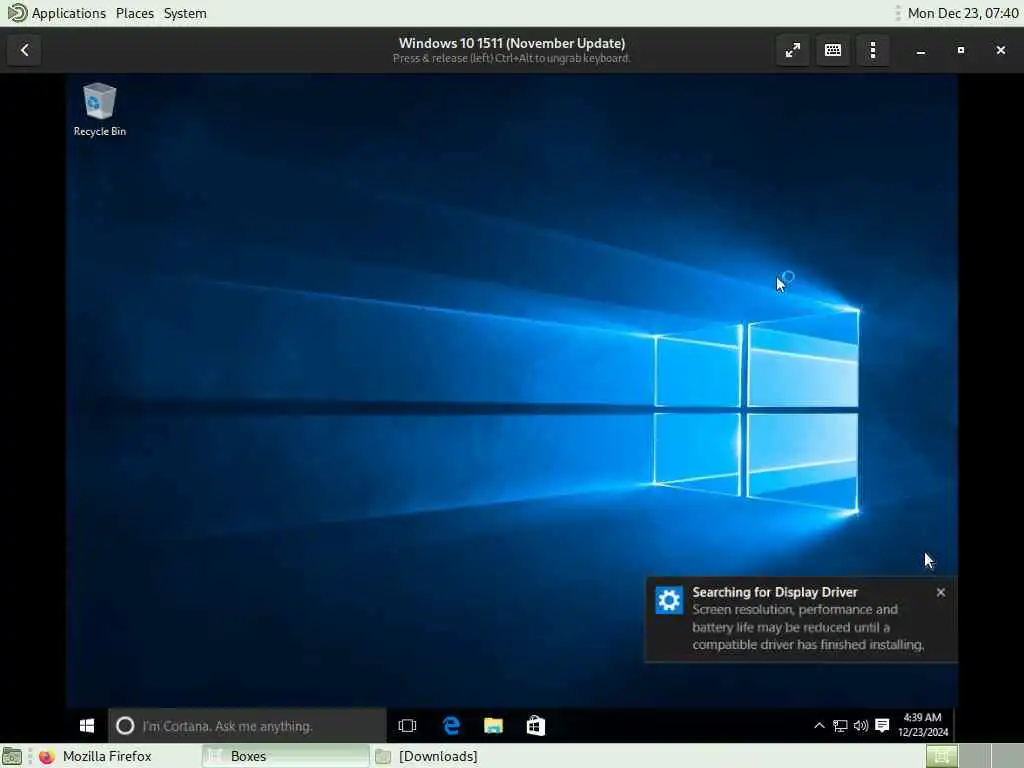The image size is (1024, 768).
Task: Switch to Boxes in bottom panel
Action: (285, 756)
